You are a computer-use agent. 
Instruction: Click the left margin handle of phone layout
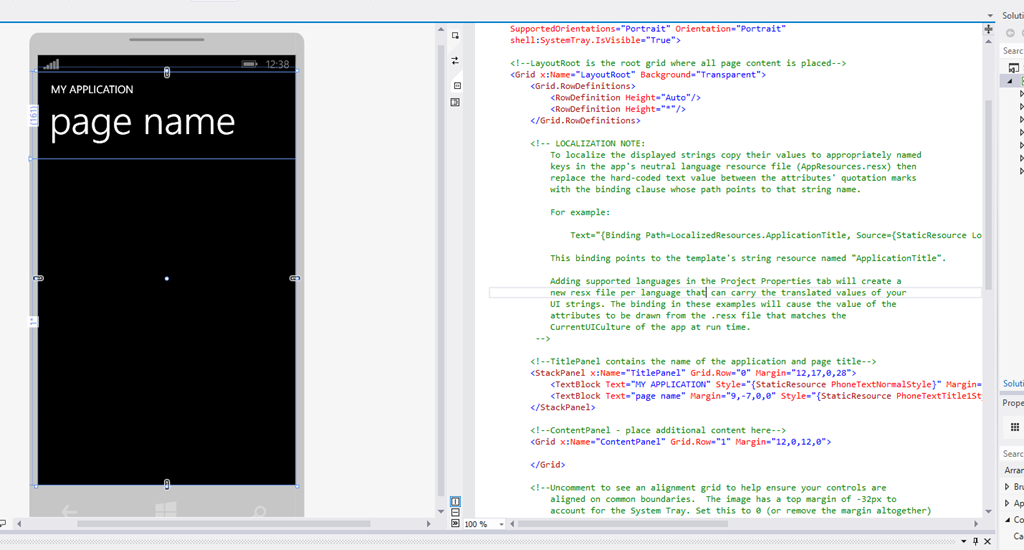click(x=38, y=278)
